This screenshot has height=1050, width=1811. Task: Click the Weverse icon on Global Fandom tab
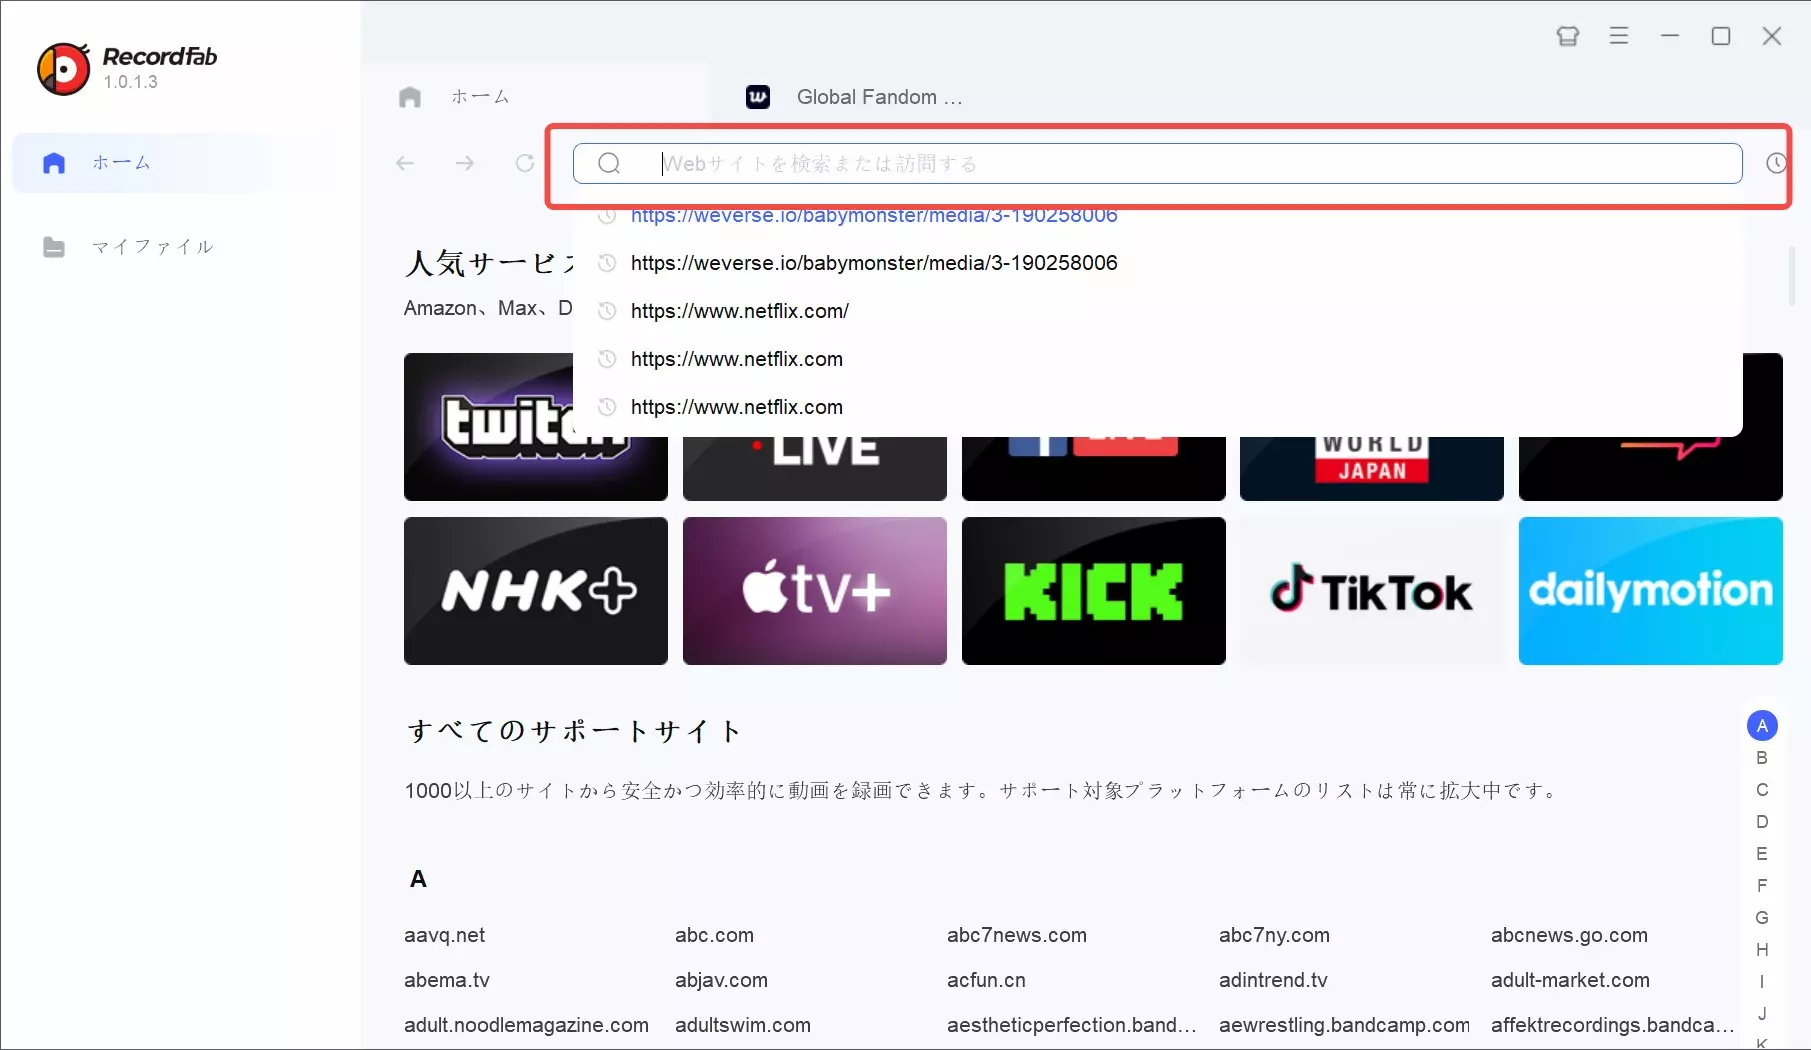[758, 97]
